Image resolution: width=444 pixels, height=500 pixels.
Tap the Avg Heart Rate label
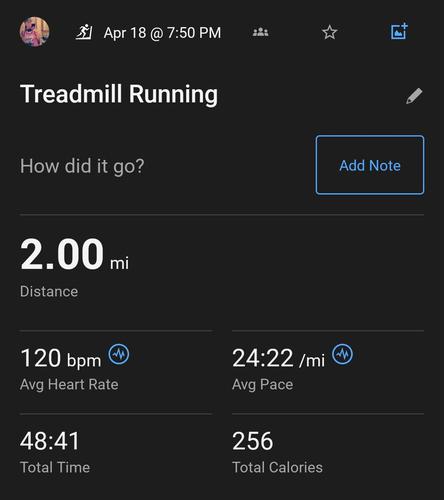[x=69, y=384]
